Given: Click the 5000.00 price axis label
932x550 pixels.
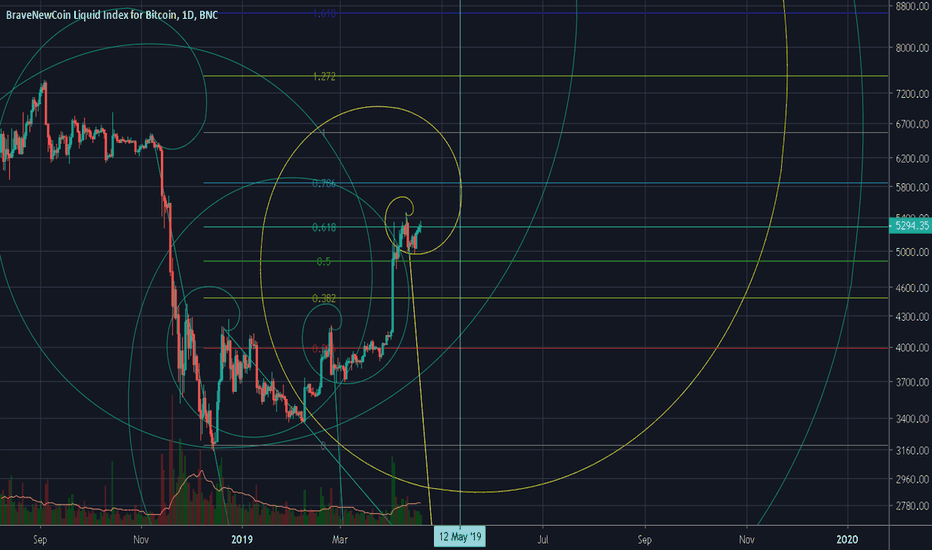Looking at the screenshot, I should (x=912, y=252).
